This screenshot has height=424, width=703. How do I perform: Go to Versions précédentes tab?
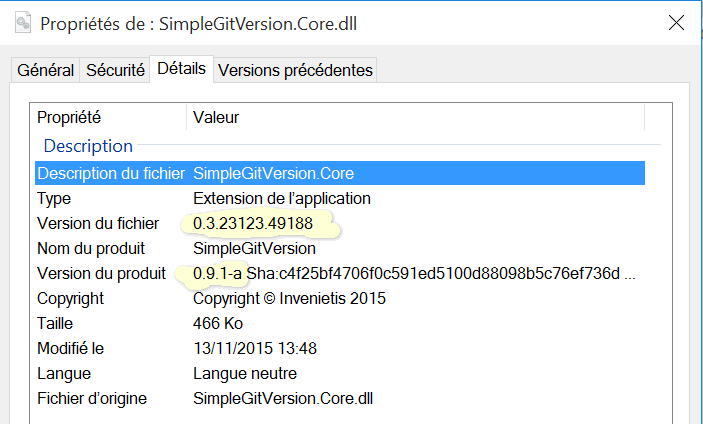click(295, 70)
